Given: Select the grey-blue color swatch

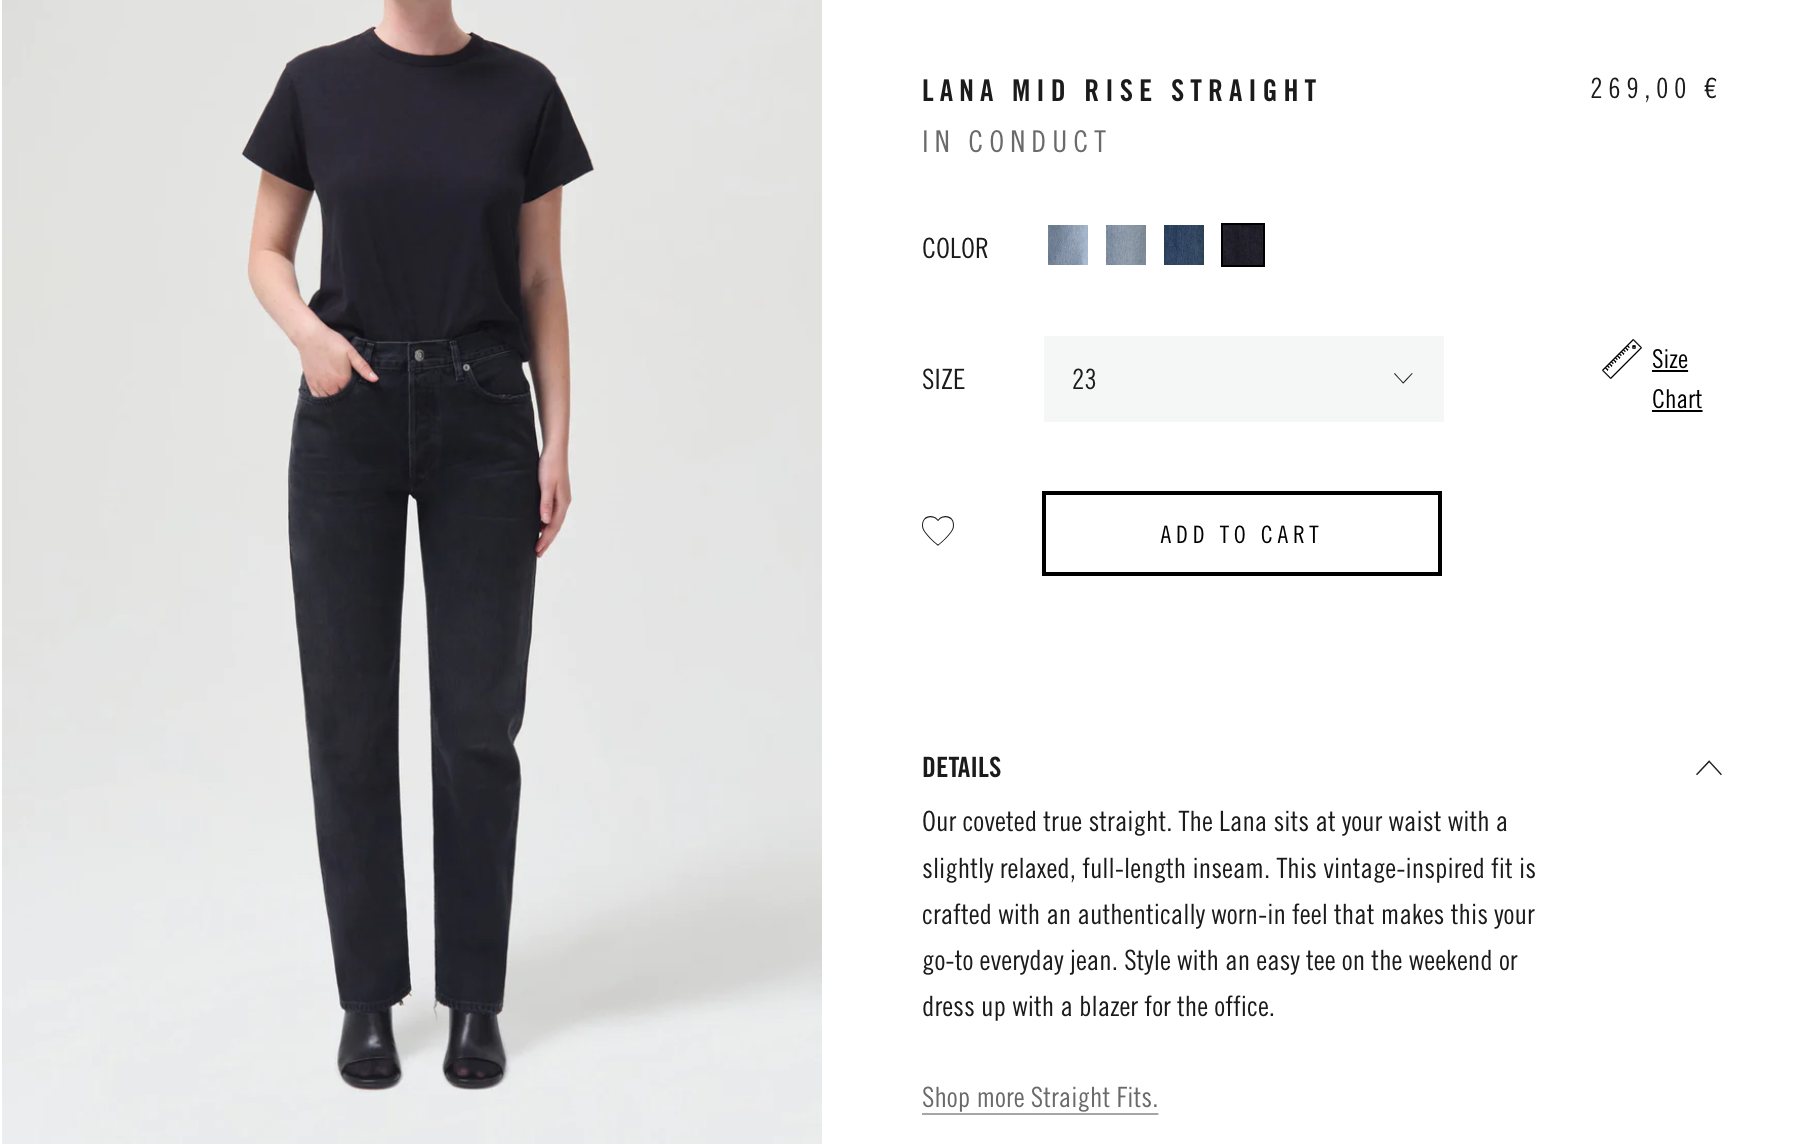Looking at the screenshot, I should pos(1125,245).
